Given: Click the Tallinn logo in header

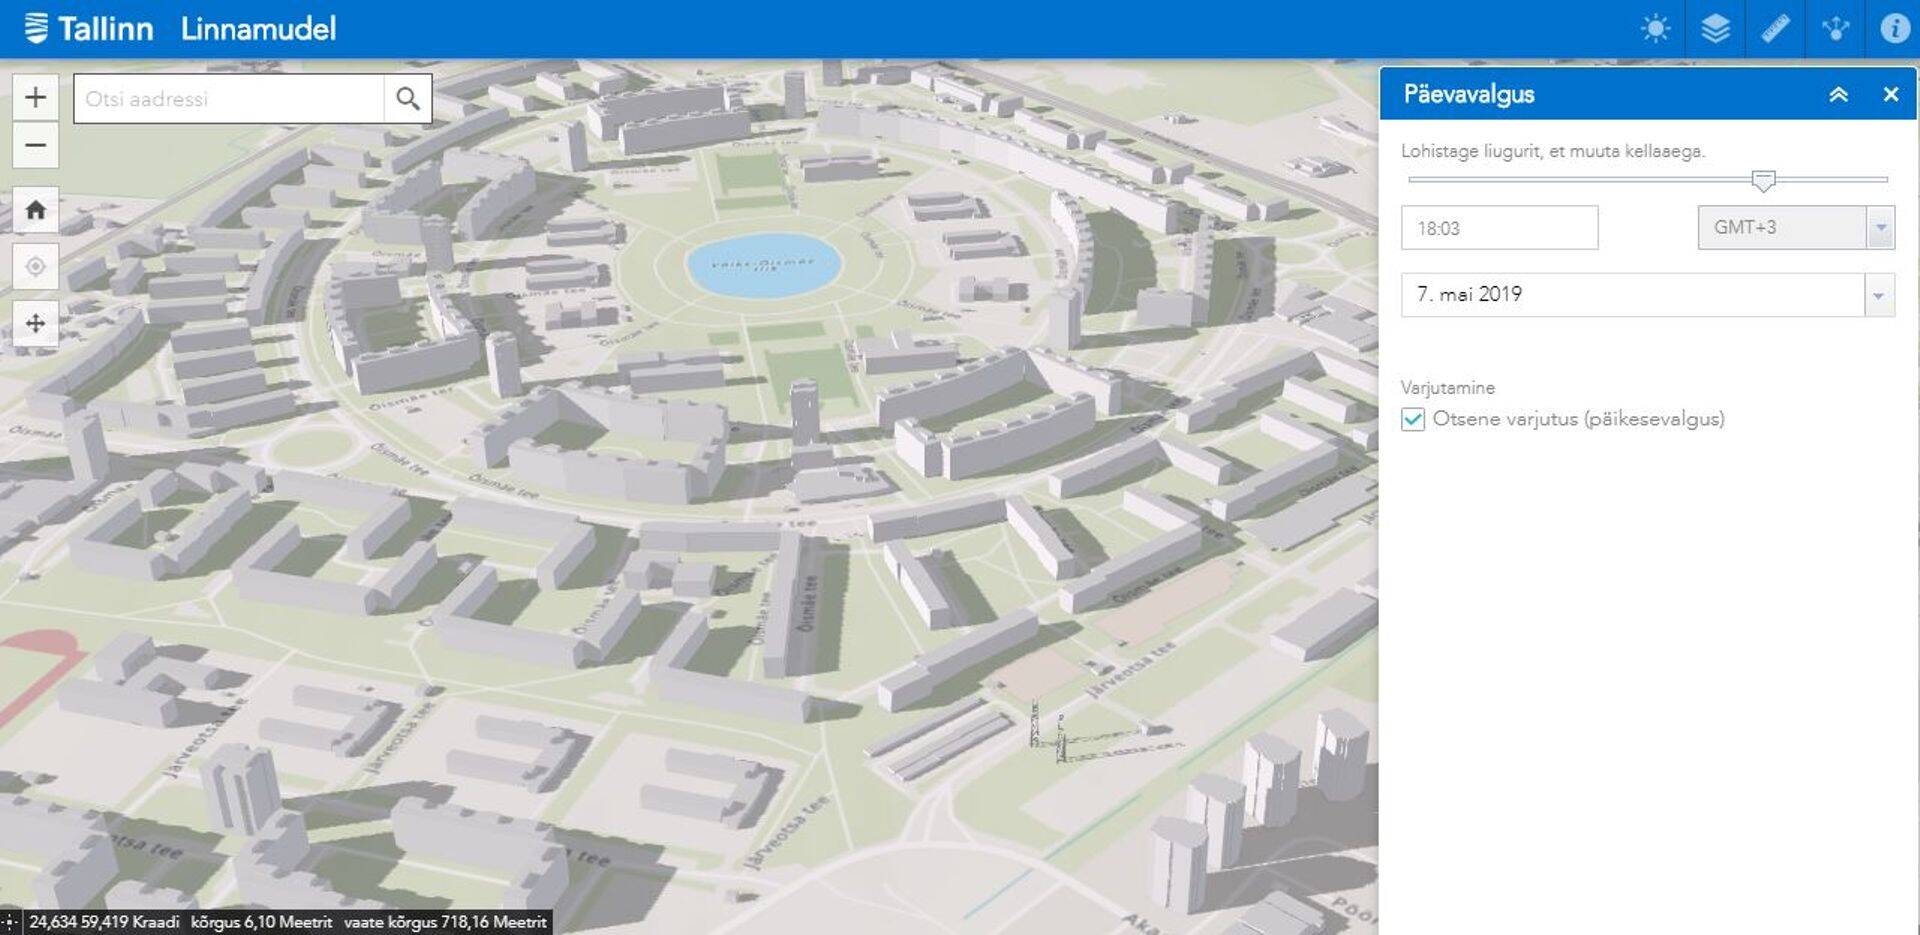Looking at the screenshot, I should 90,28.
